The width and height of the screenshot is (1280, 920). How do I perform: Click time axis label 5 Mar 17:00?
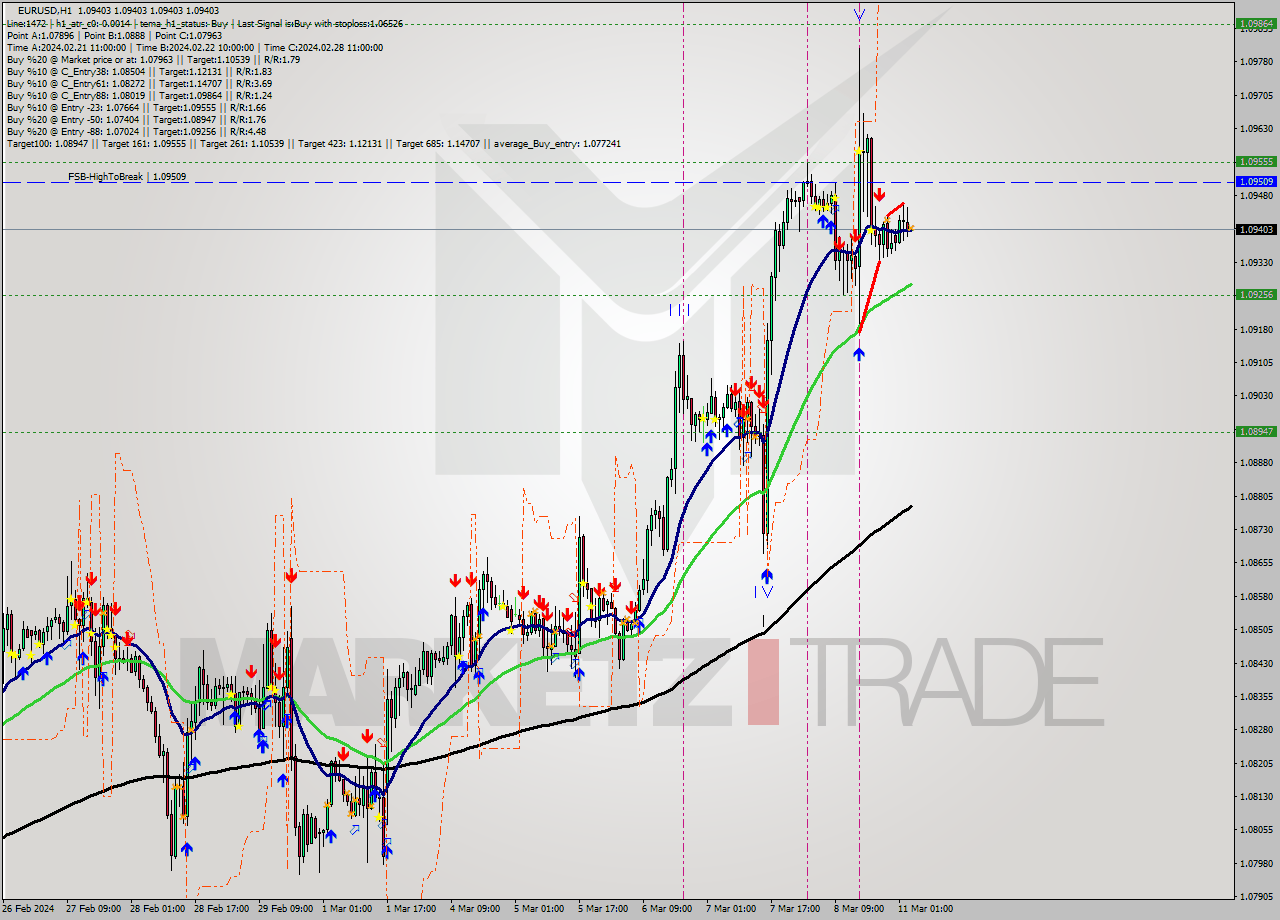pos(603,909)
